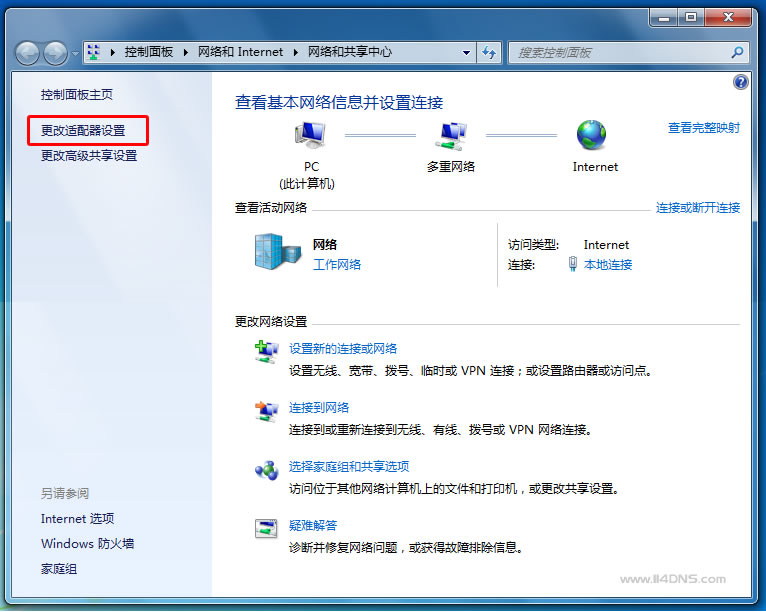Minimize the Network and Sharing Center window

pyautogui.click(x=664, y=17)
